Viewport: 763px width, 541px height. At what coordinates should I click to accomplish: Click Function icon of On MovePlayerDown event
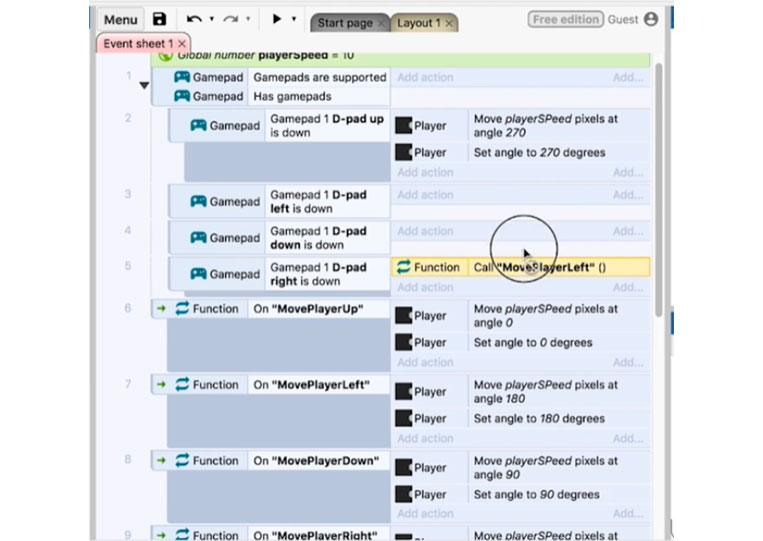[182, 460]
